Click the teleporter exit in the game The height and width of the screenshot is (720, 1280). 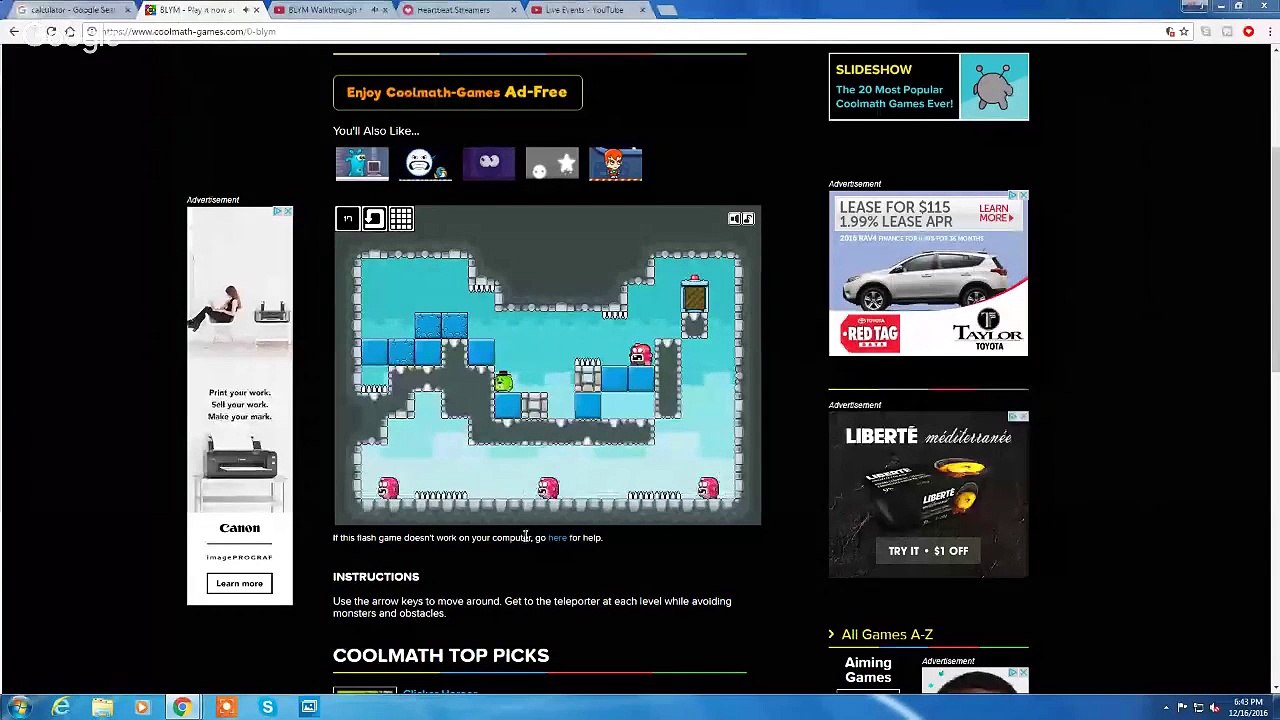click(x=694, y=295)
